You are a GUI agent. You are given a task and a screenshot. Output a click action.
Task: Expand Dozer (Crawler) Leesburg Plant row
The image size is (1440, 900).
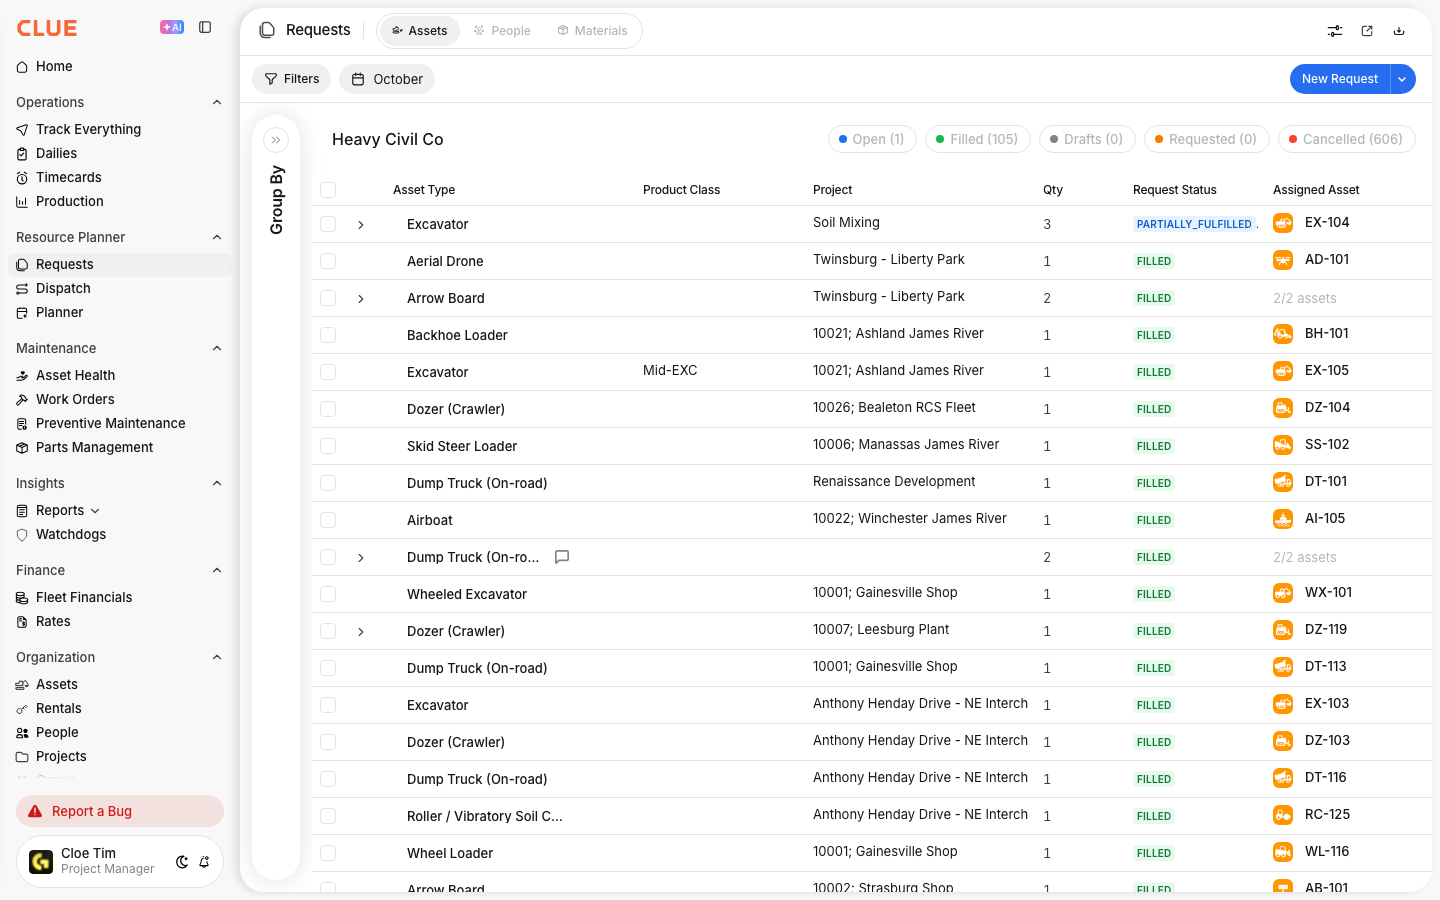click(x=361, y=632)
